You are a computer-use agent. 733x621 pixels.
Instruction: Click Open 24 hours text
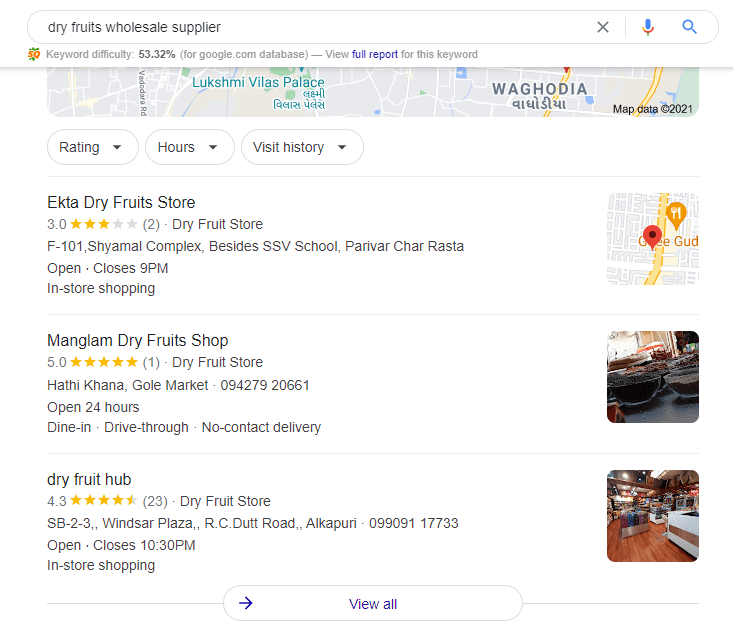pyautogui.click(x=93, y=407)
